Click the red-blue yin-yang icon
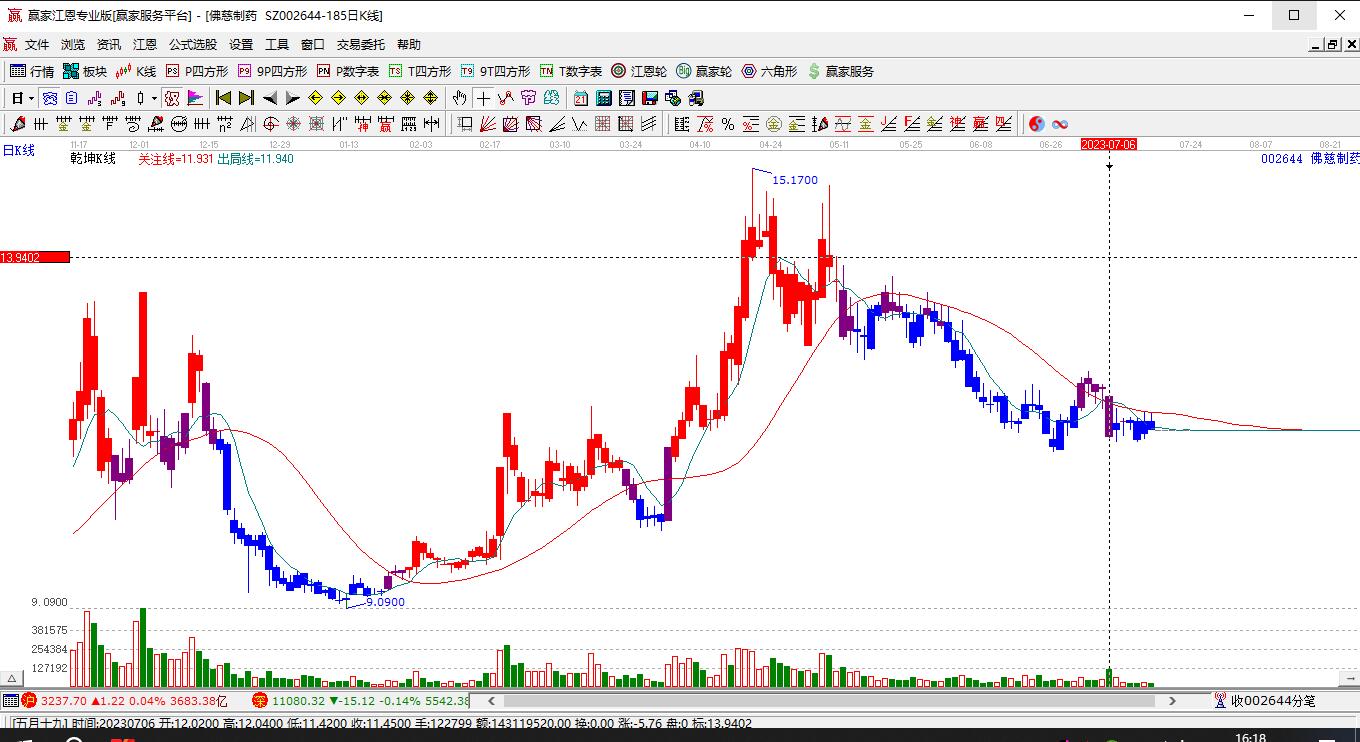Image resolution: width=1360 pixels, height=742 pixels. click(1037, 124)
